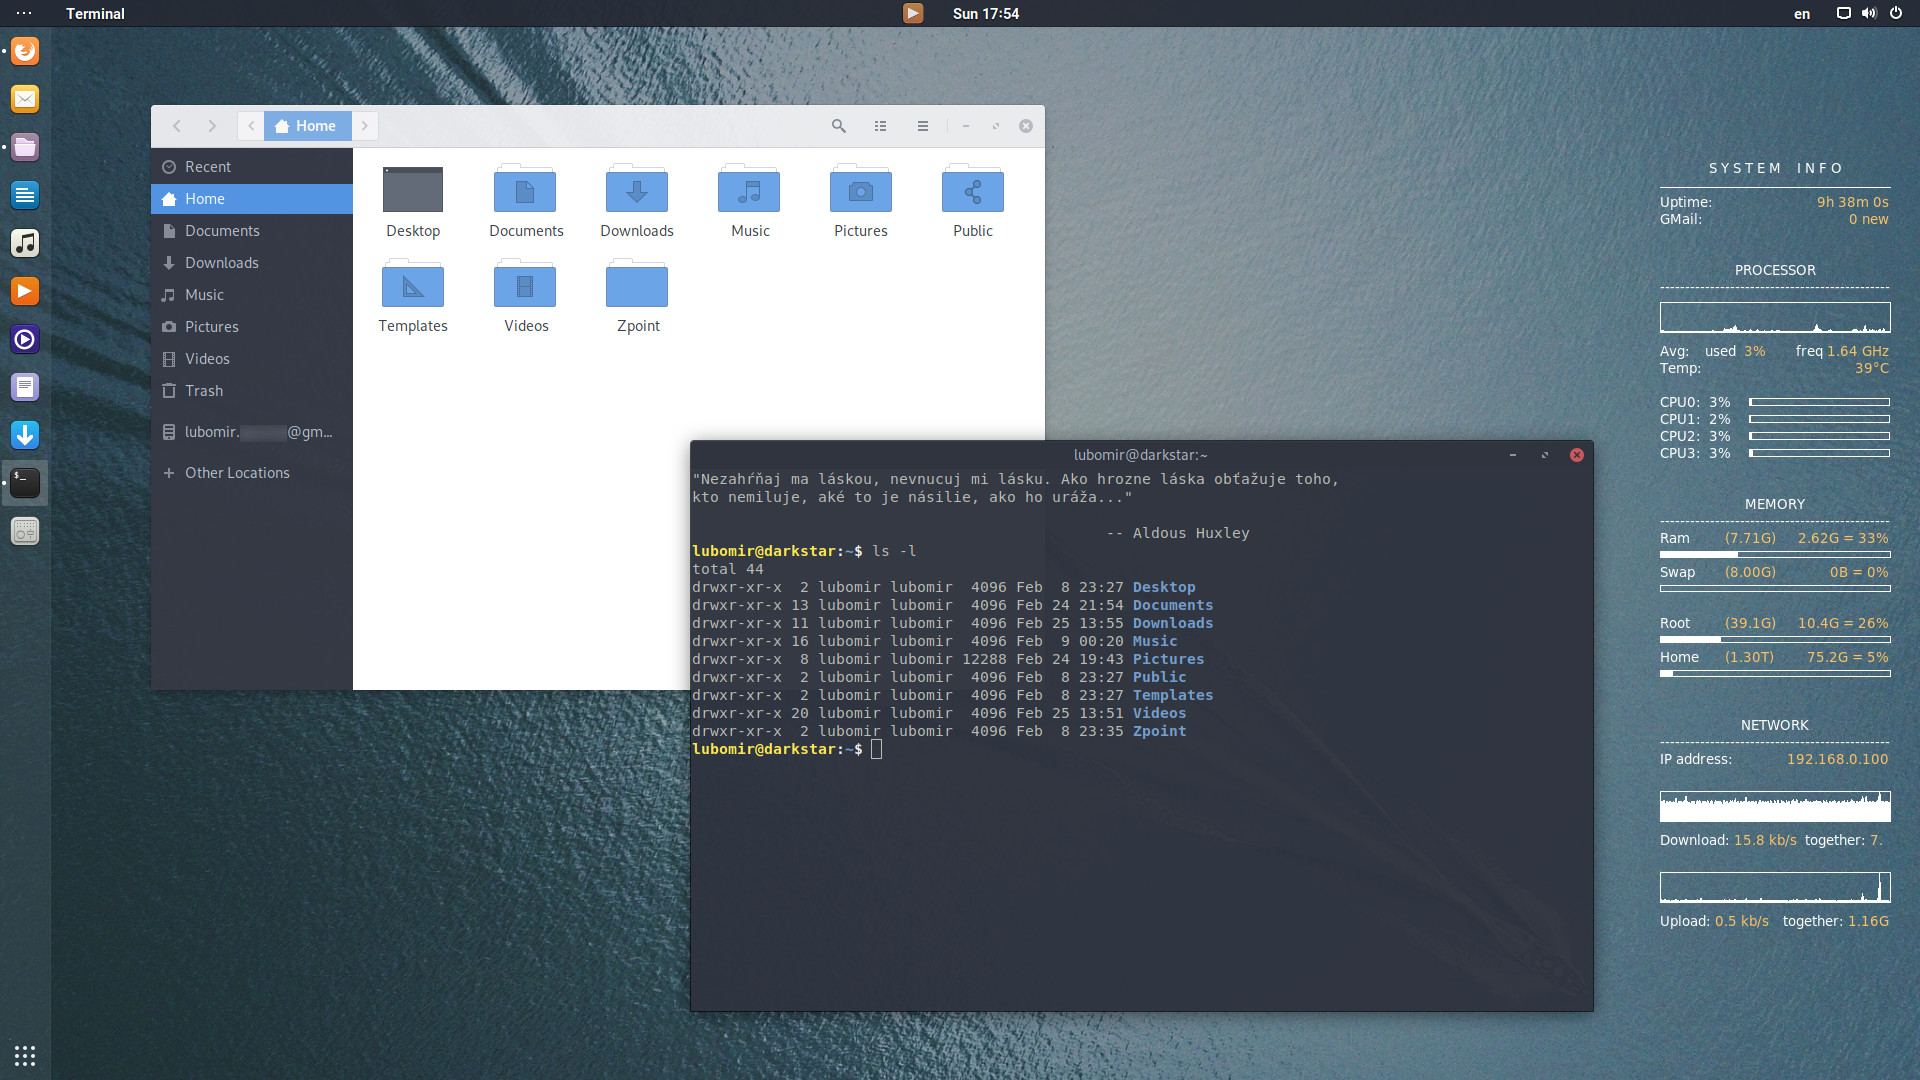Click the path bar right chevron
The width and height of the screenshot is (1920, 1080).
pyautogui.click(x=365, y=126)
